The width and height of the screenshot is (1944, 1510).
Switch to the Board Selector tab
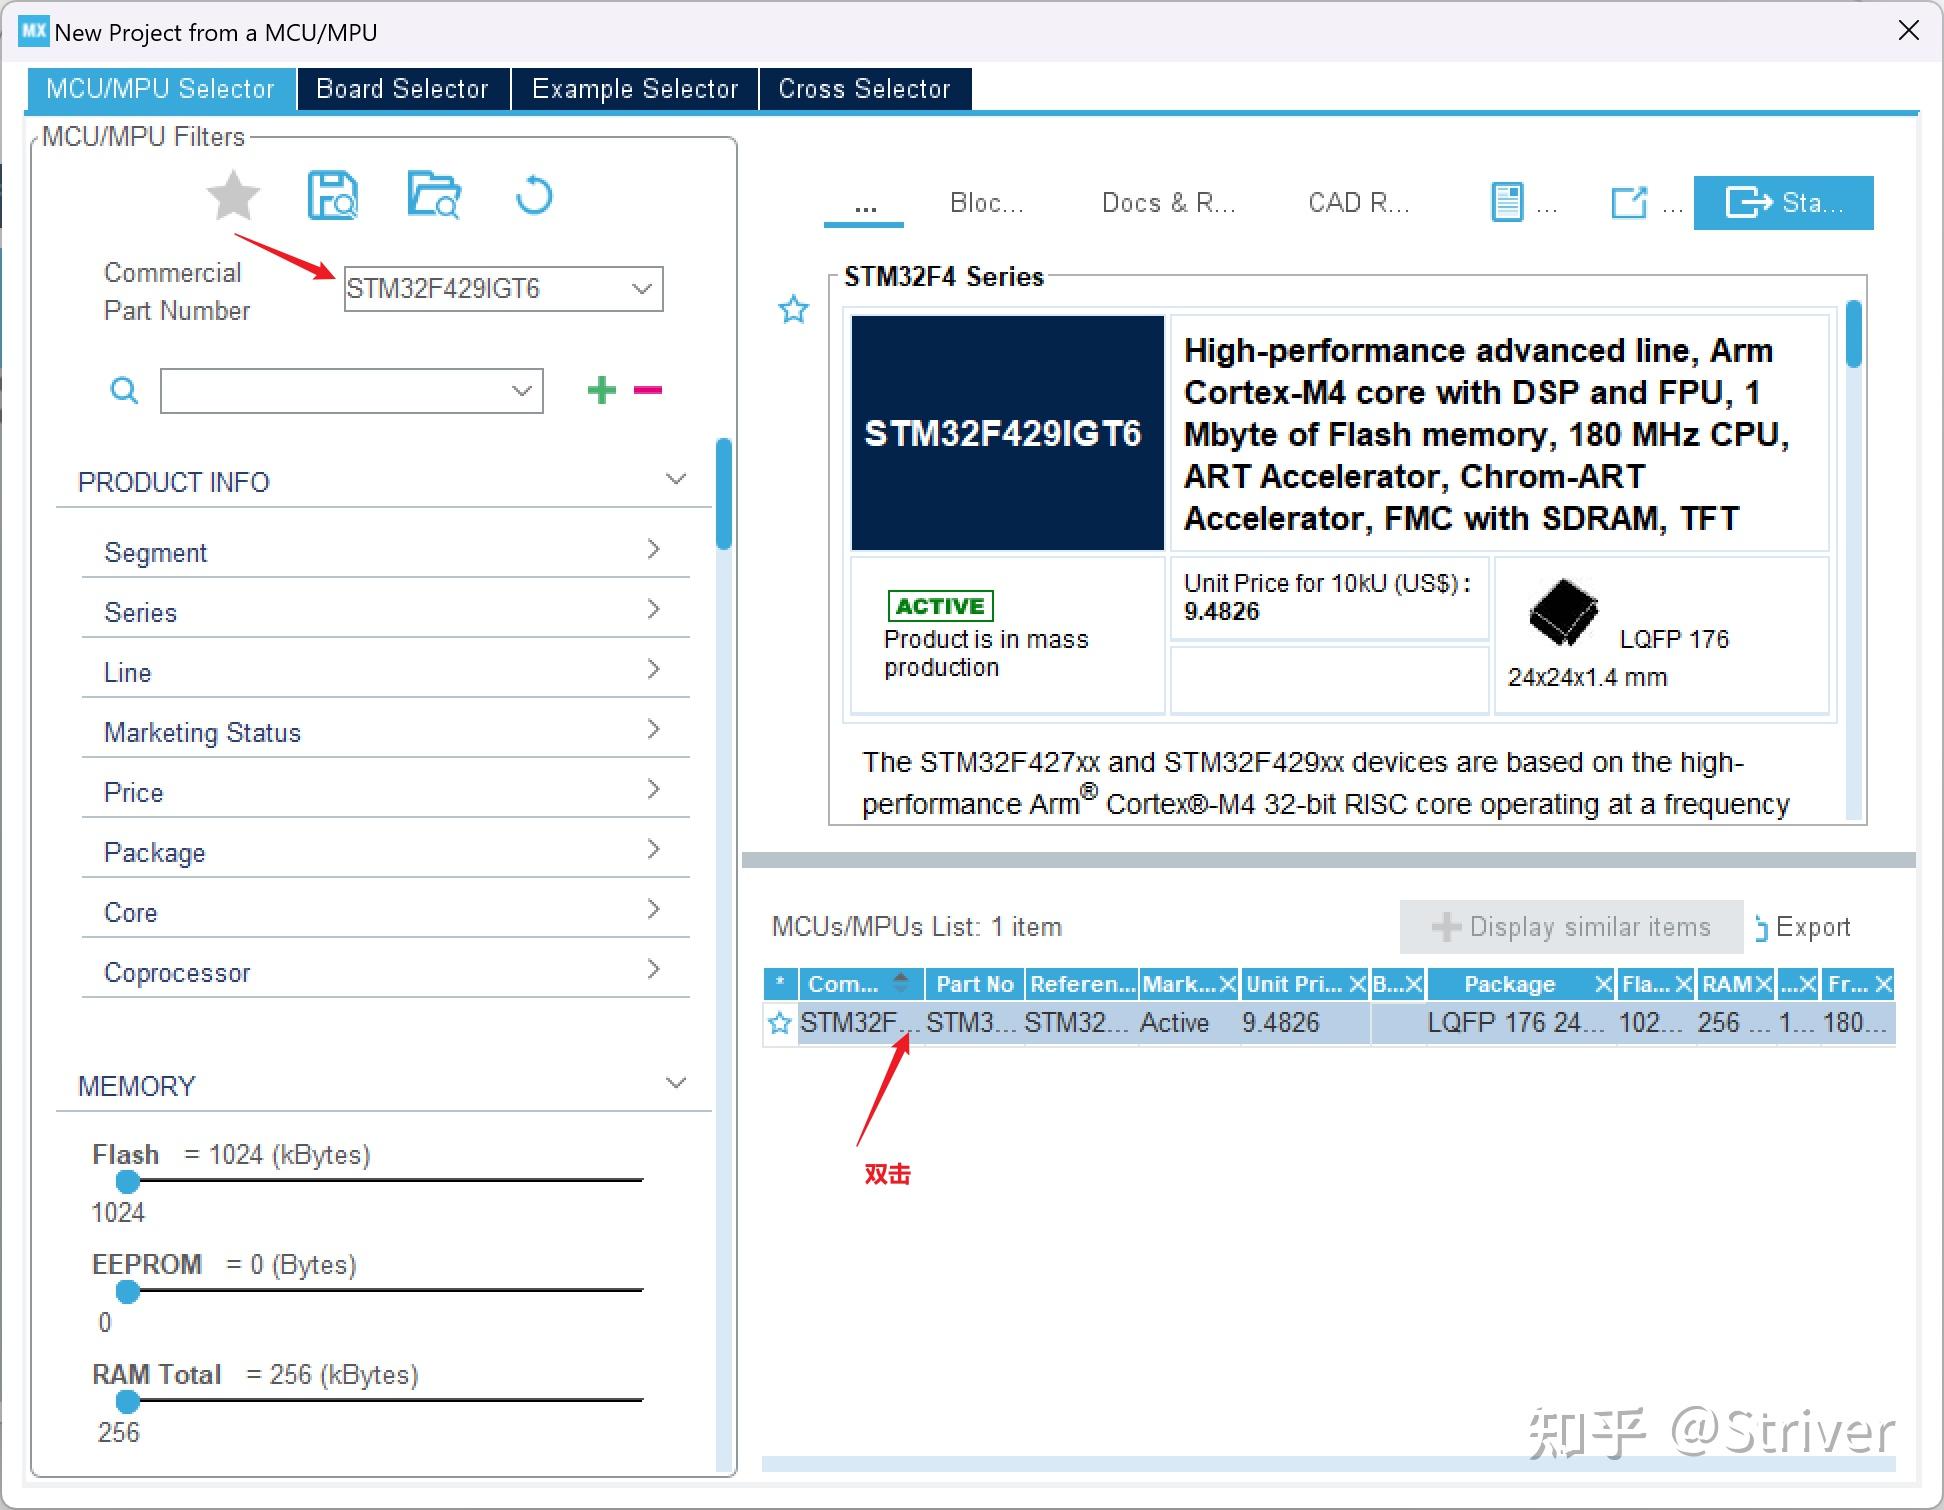(x=401, y=88)
